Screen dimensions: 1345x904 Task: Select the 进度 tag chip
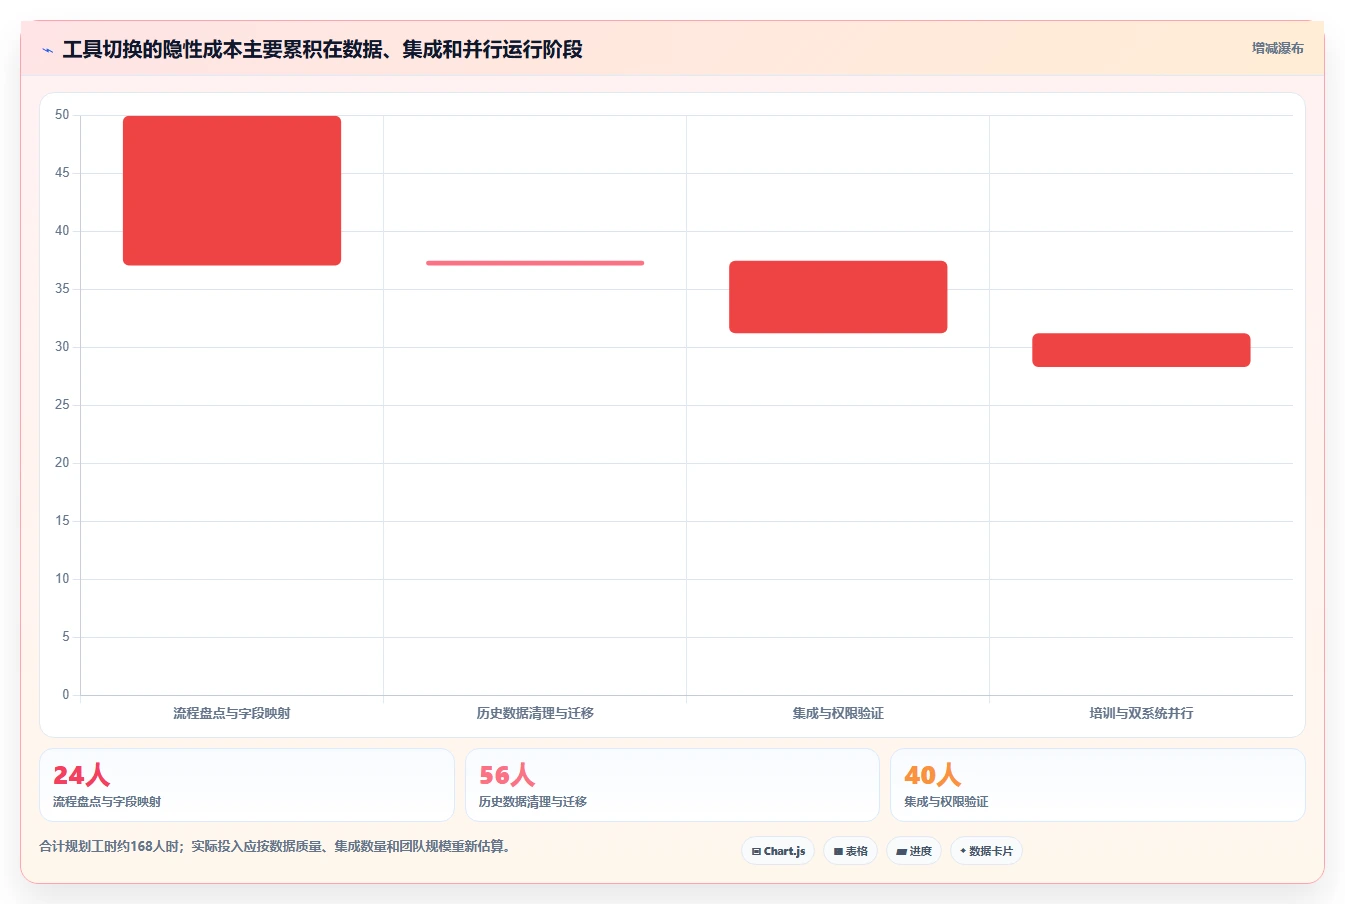[914, 851]
